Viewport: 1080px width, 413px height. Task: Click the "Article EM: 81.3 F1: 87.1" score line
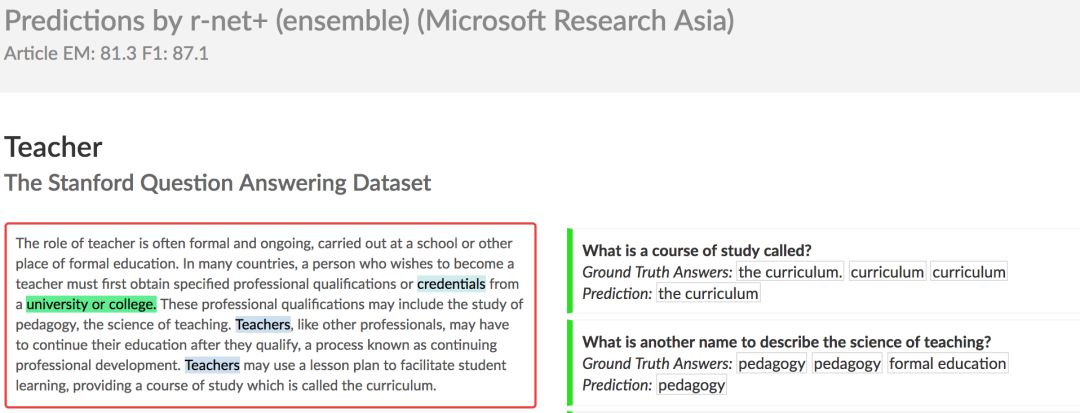click(106, 53)
